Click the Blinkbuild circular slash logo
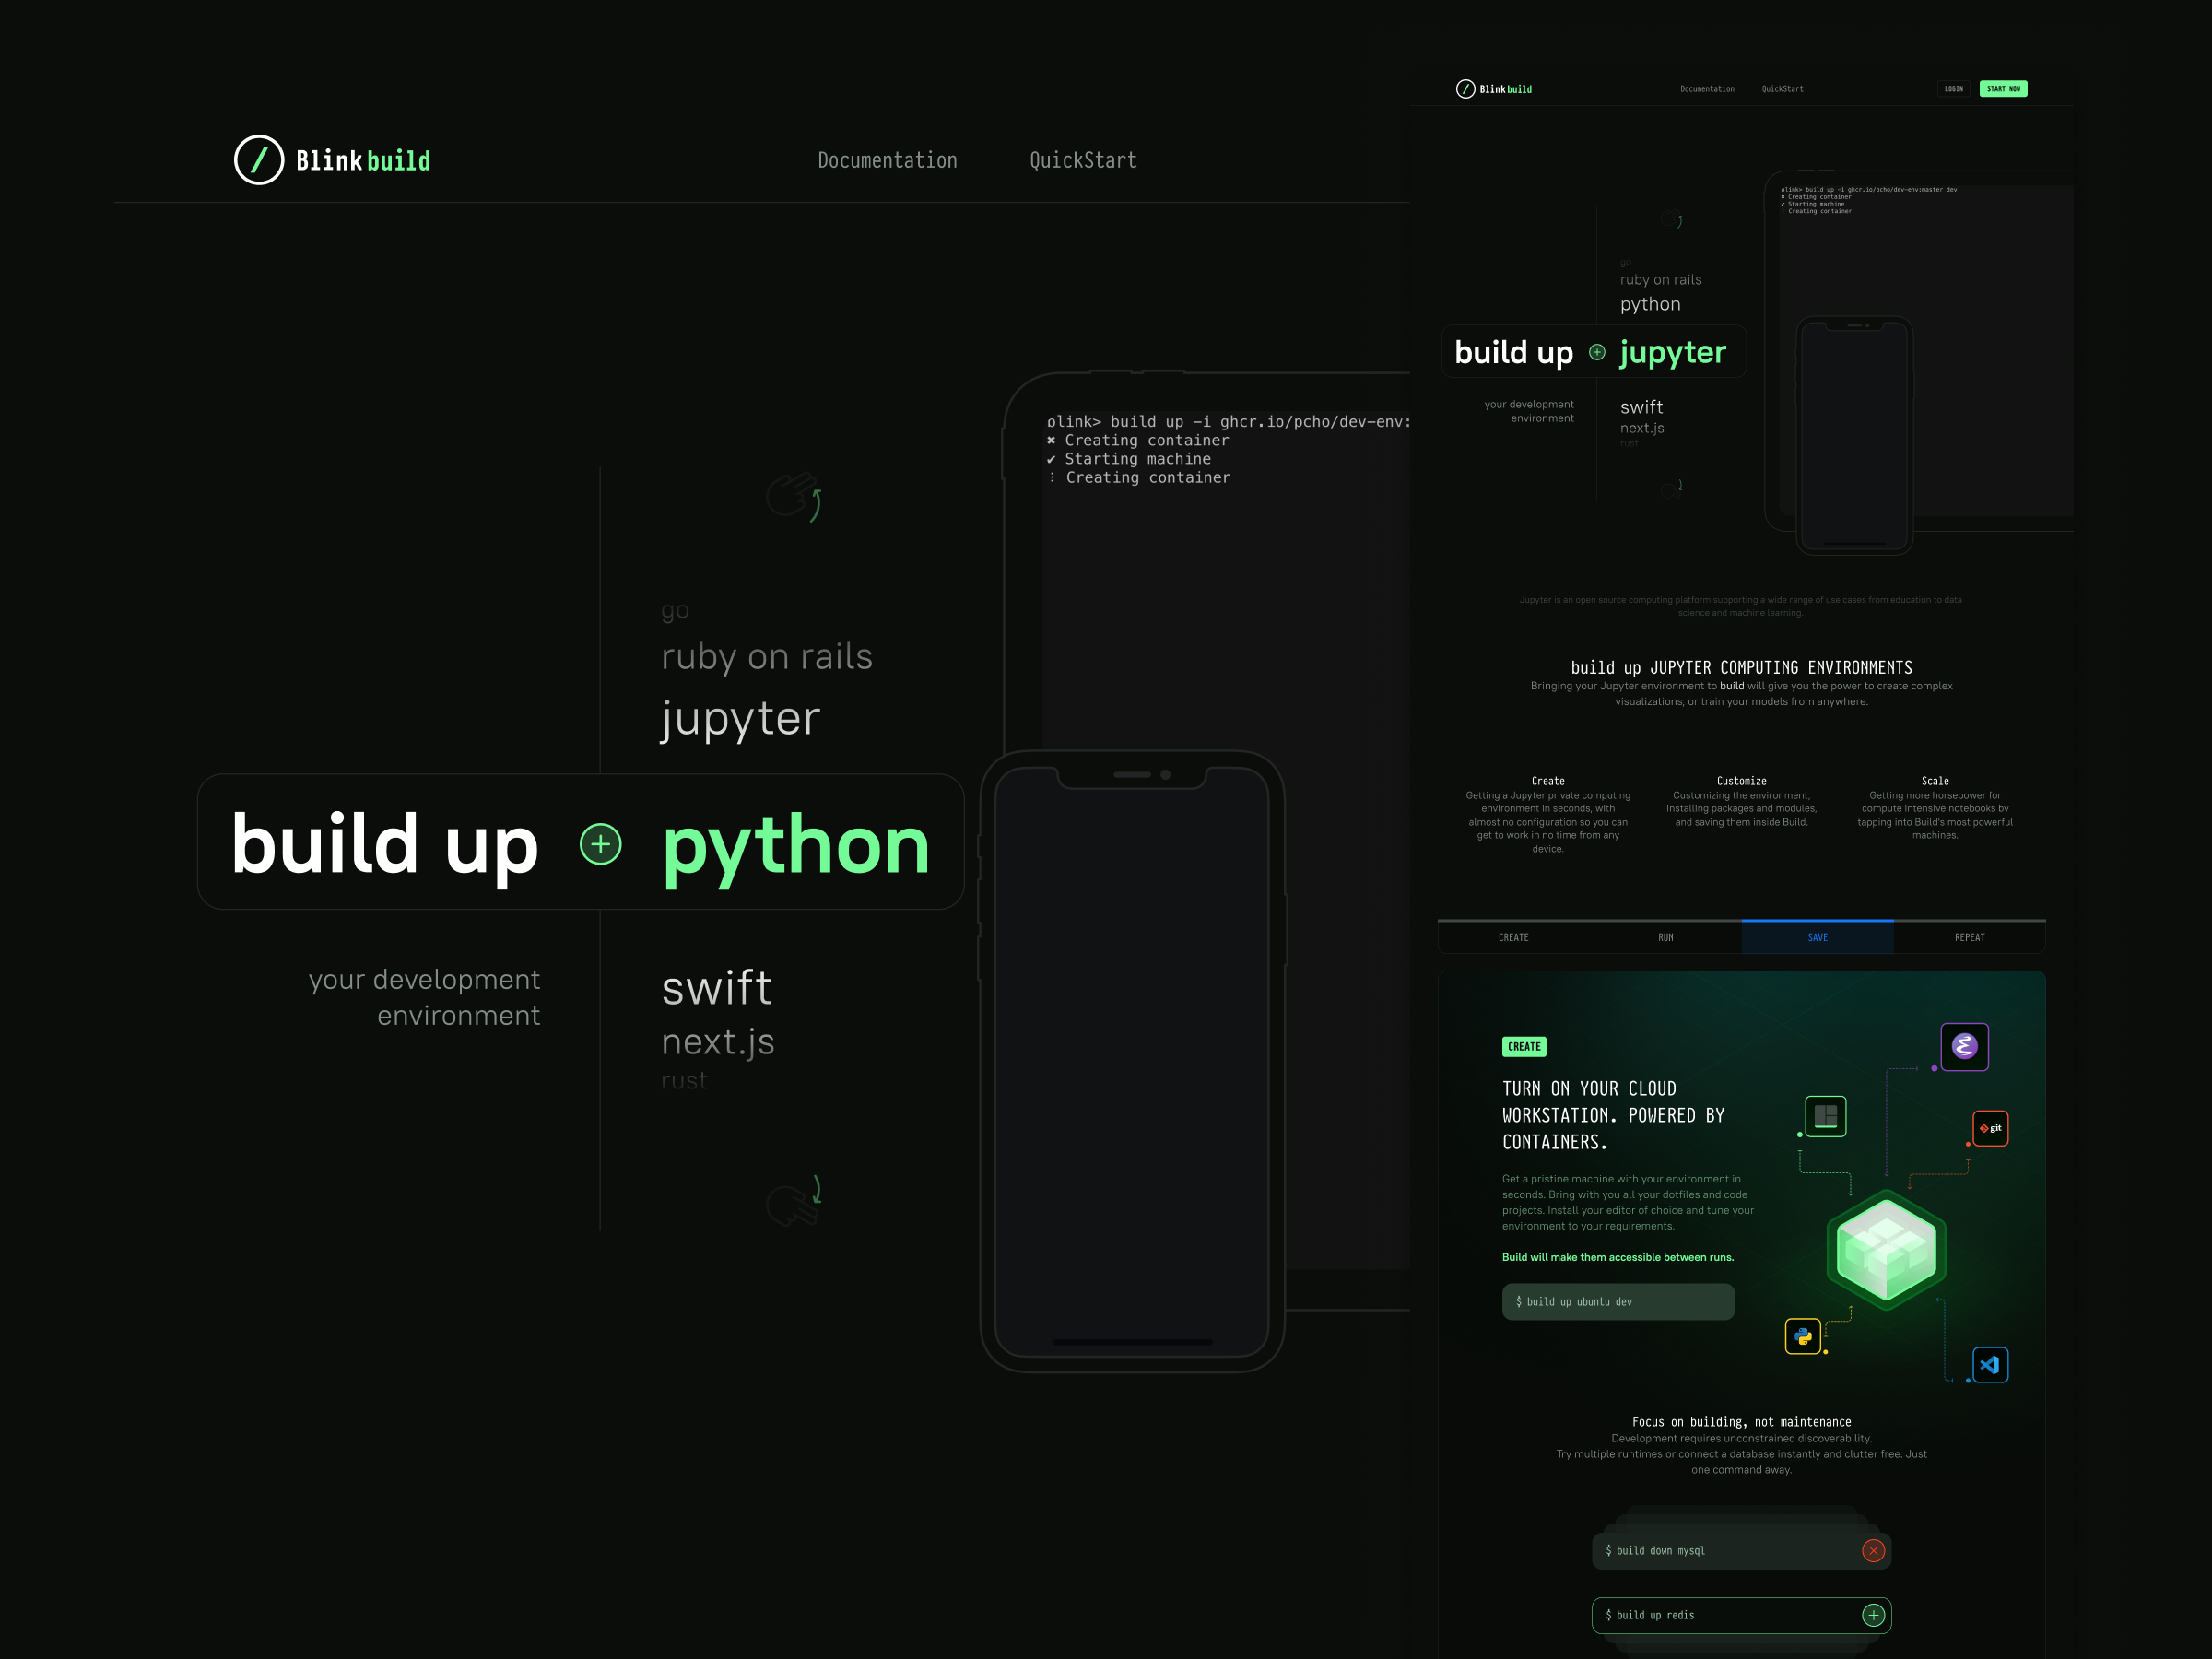 (x=259, y=160)
